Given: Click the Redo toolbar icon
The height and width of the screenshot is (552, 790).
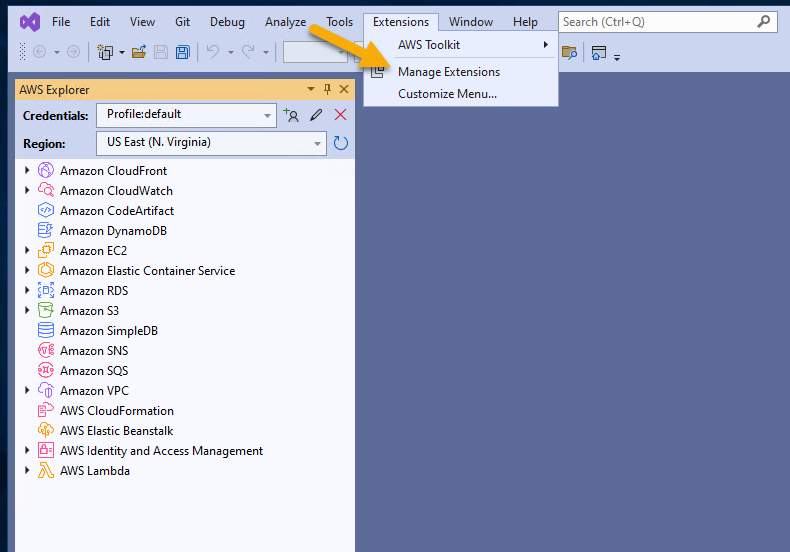Looking at the screenshot, I should (x=248, y=51).
